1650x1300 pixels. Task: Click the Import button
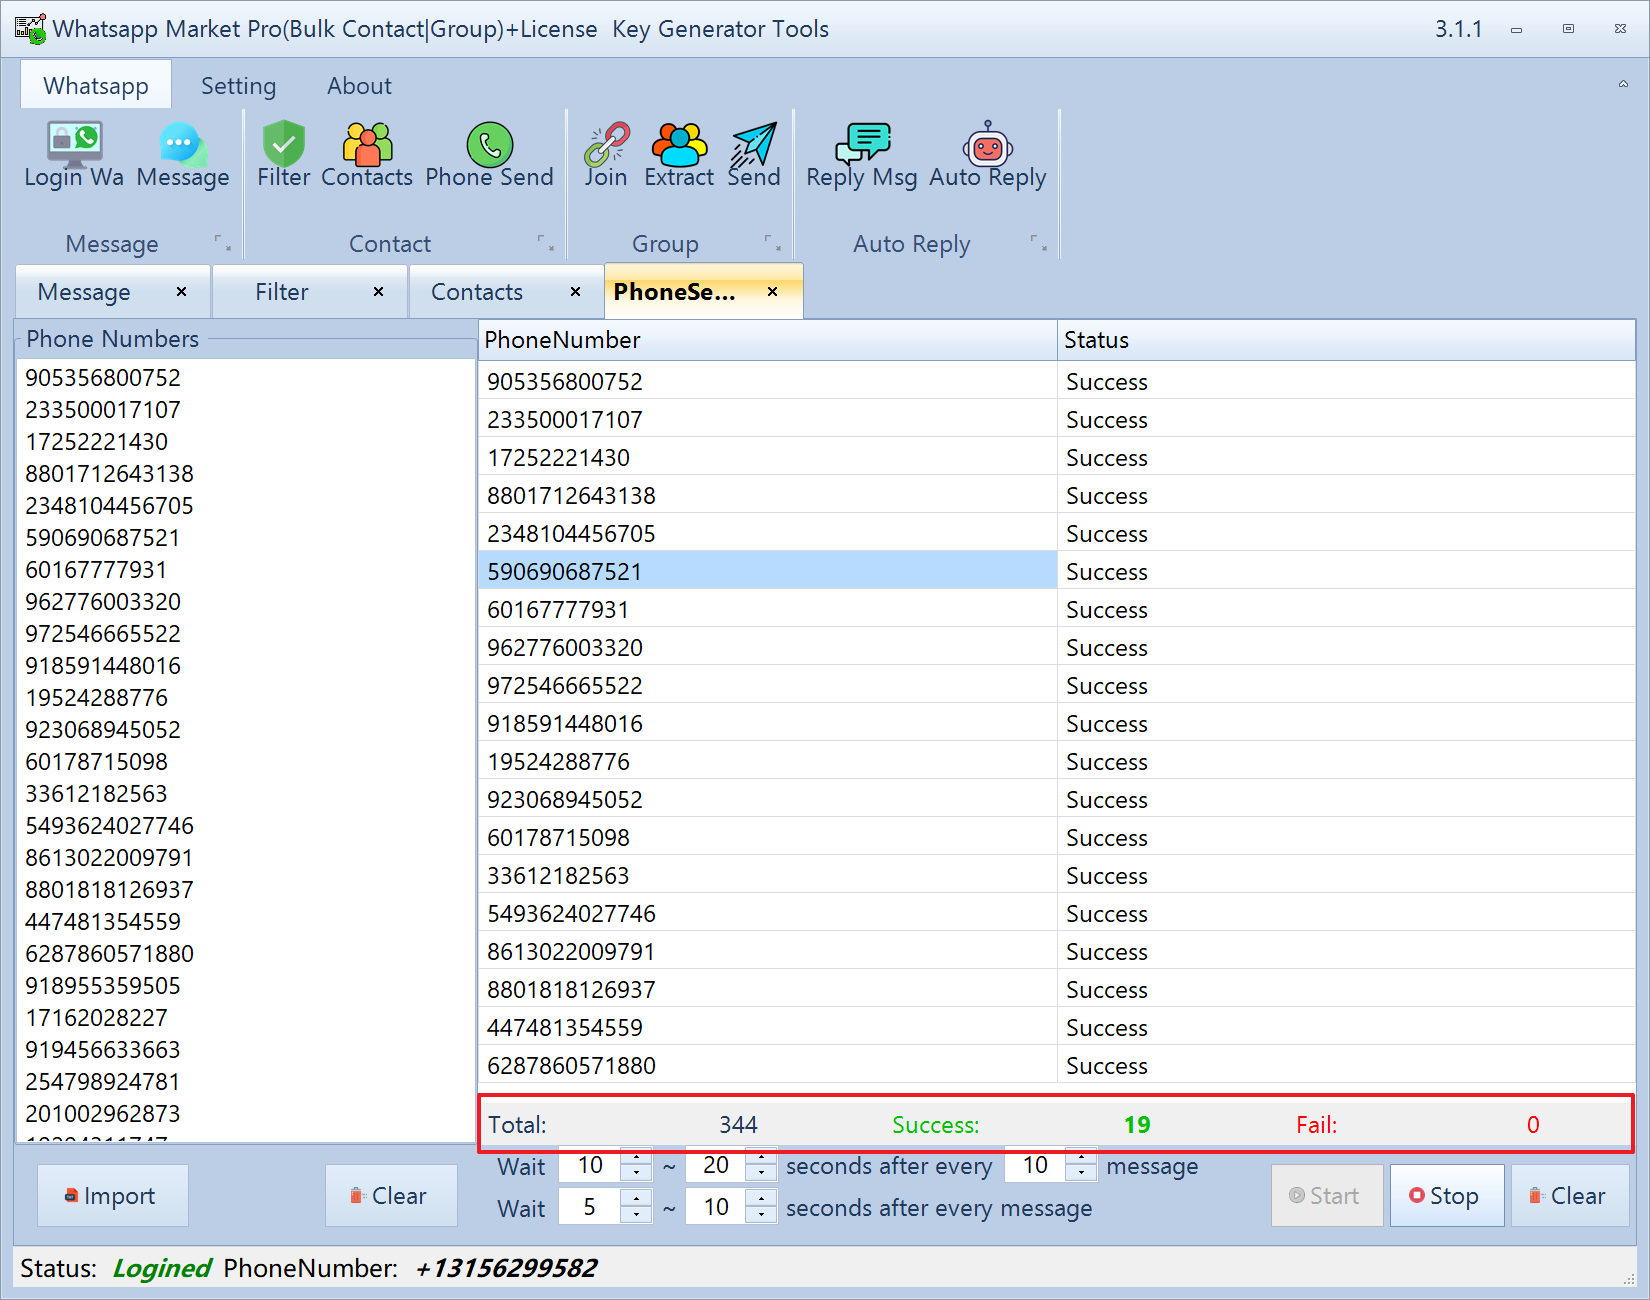click(112, 1196)
